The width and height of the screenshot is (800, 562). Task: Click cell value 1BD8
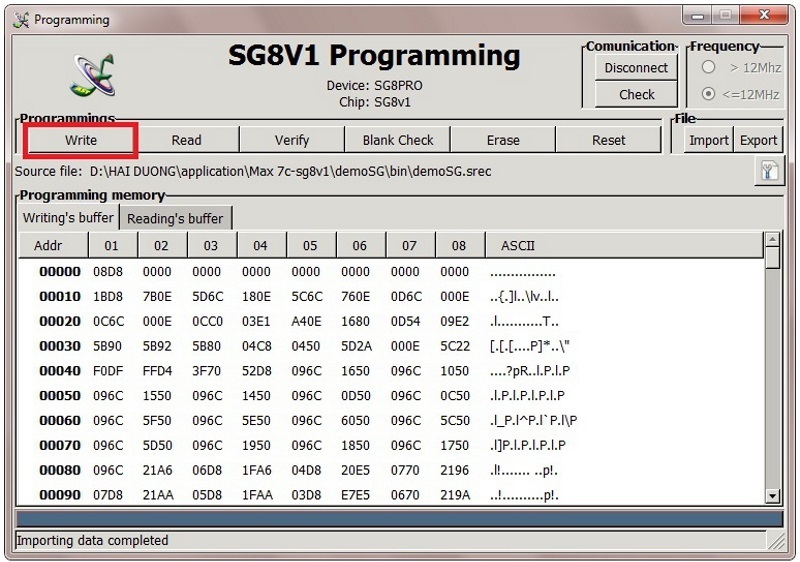(108, 296)
